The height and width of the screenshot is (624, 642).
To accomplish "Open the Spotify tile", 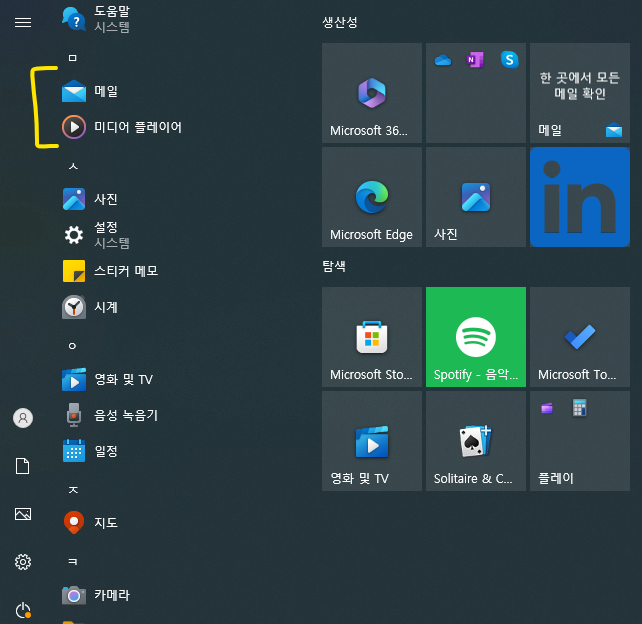I will tap(476, 337).
